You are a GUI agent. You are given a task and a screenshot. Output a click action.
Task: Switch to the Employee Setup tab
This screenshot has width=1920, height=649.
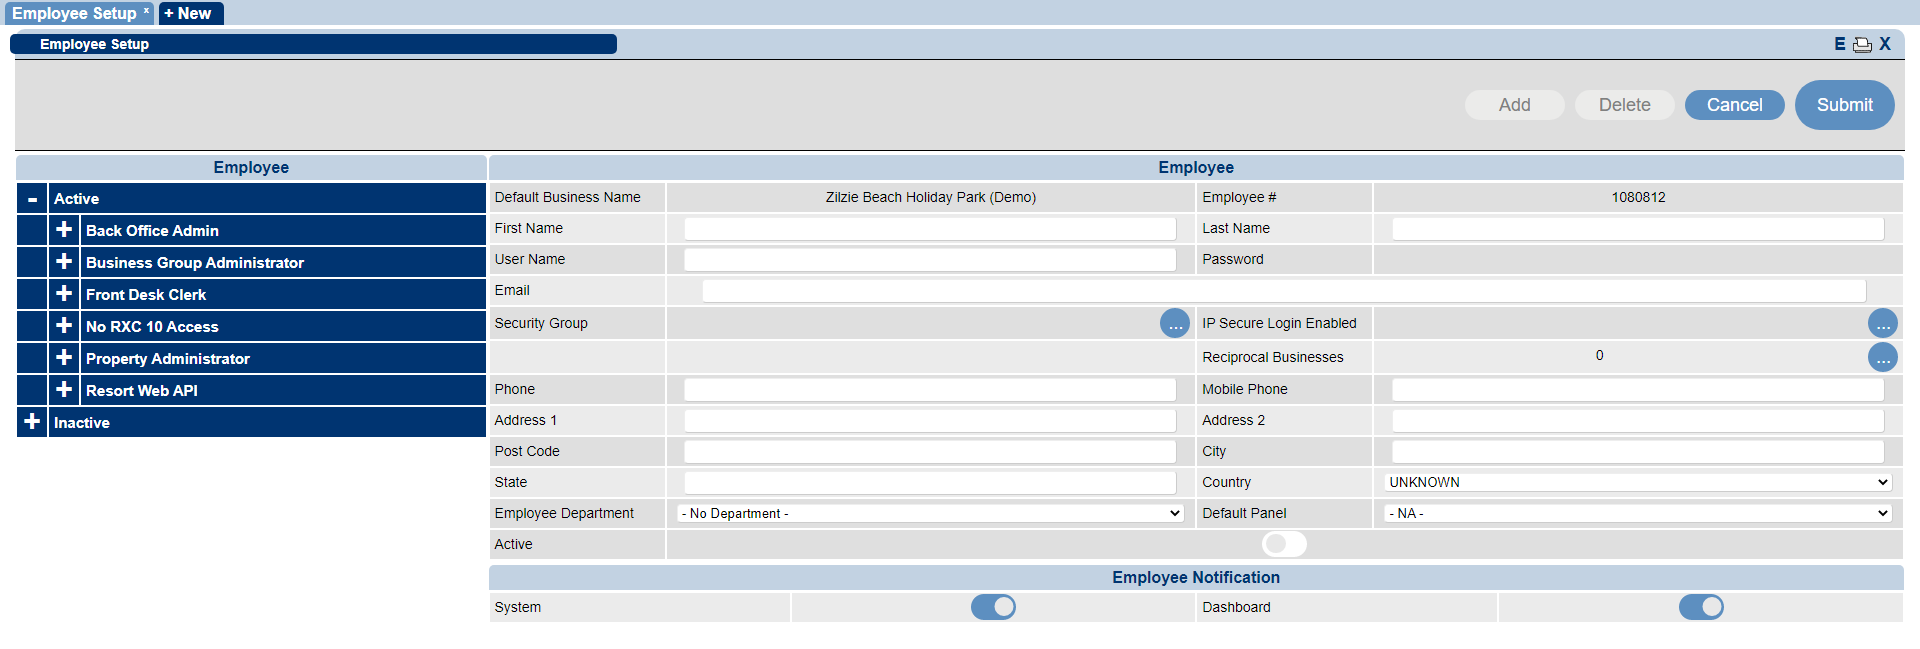(79, 13)
